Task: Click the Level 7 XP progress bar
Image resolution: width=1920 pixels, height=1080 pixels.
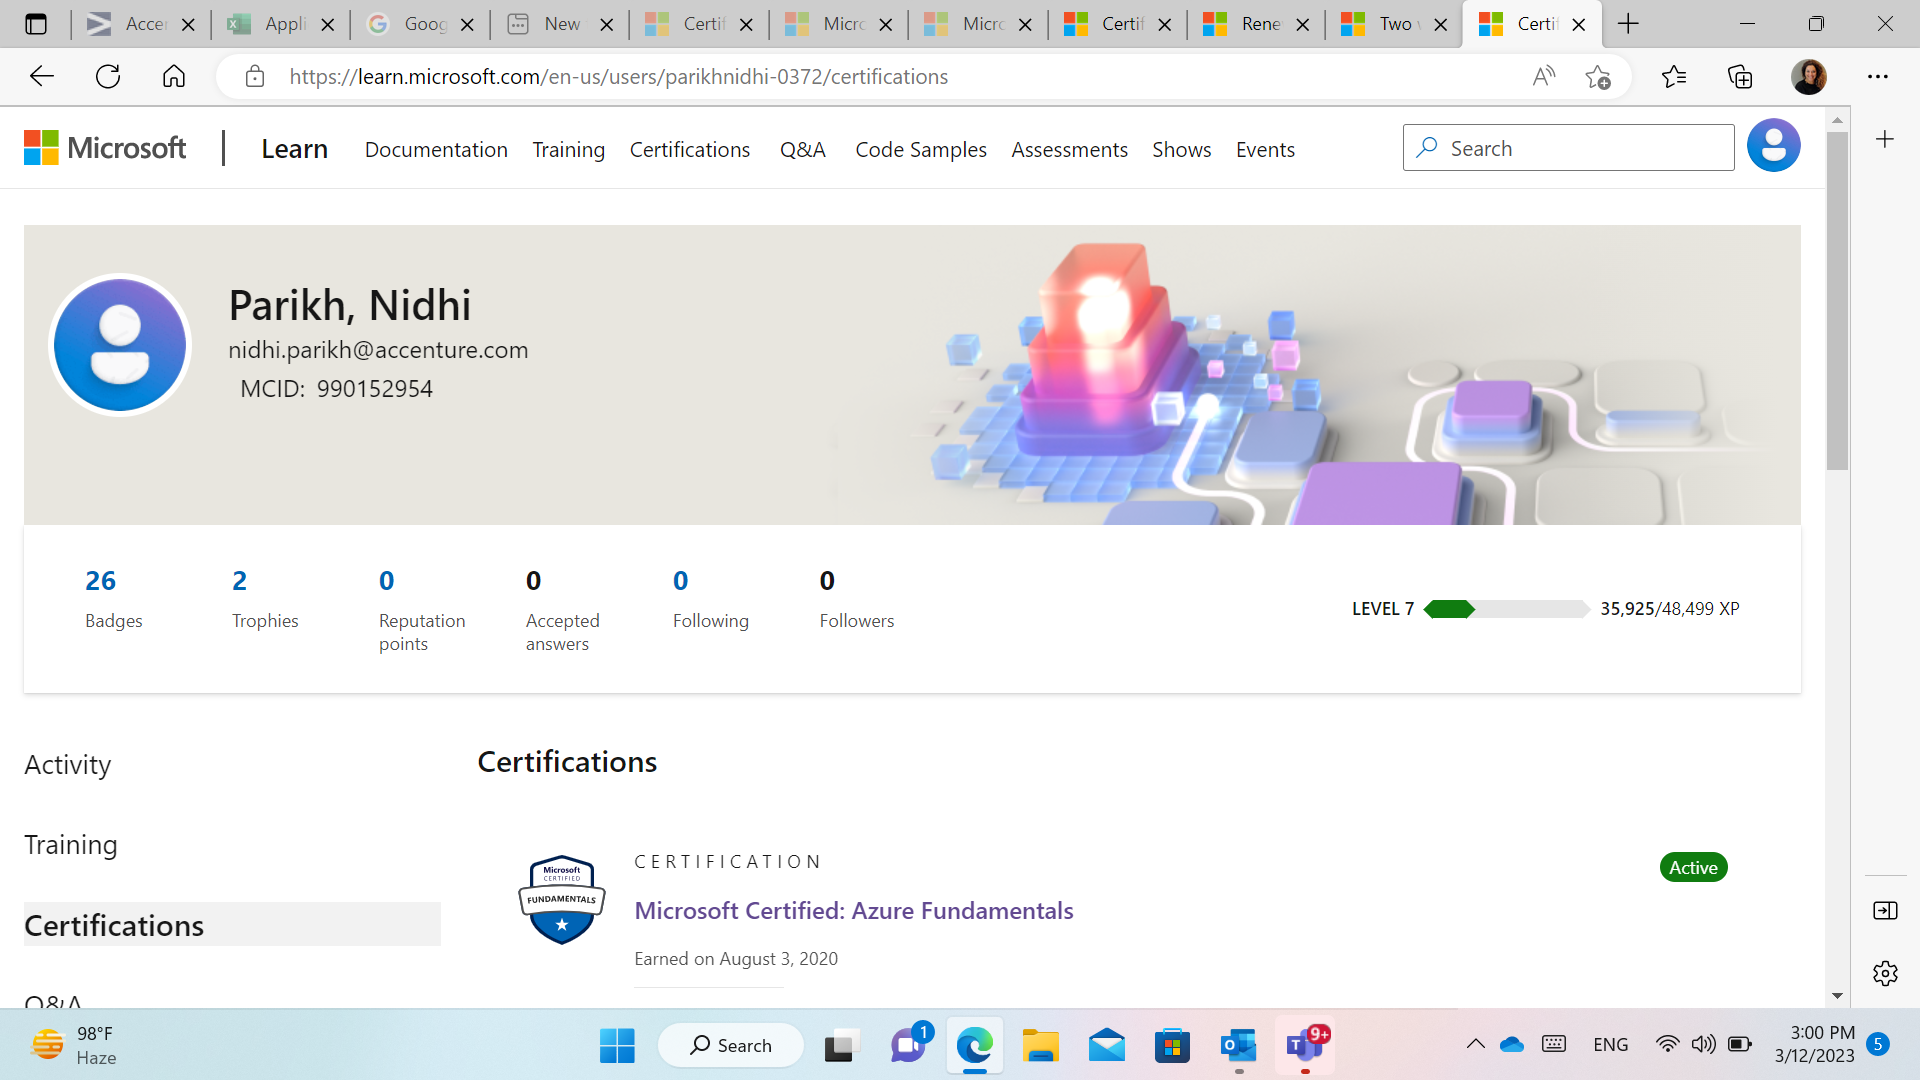Action: [x=1506, y=609]
